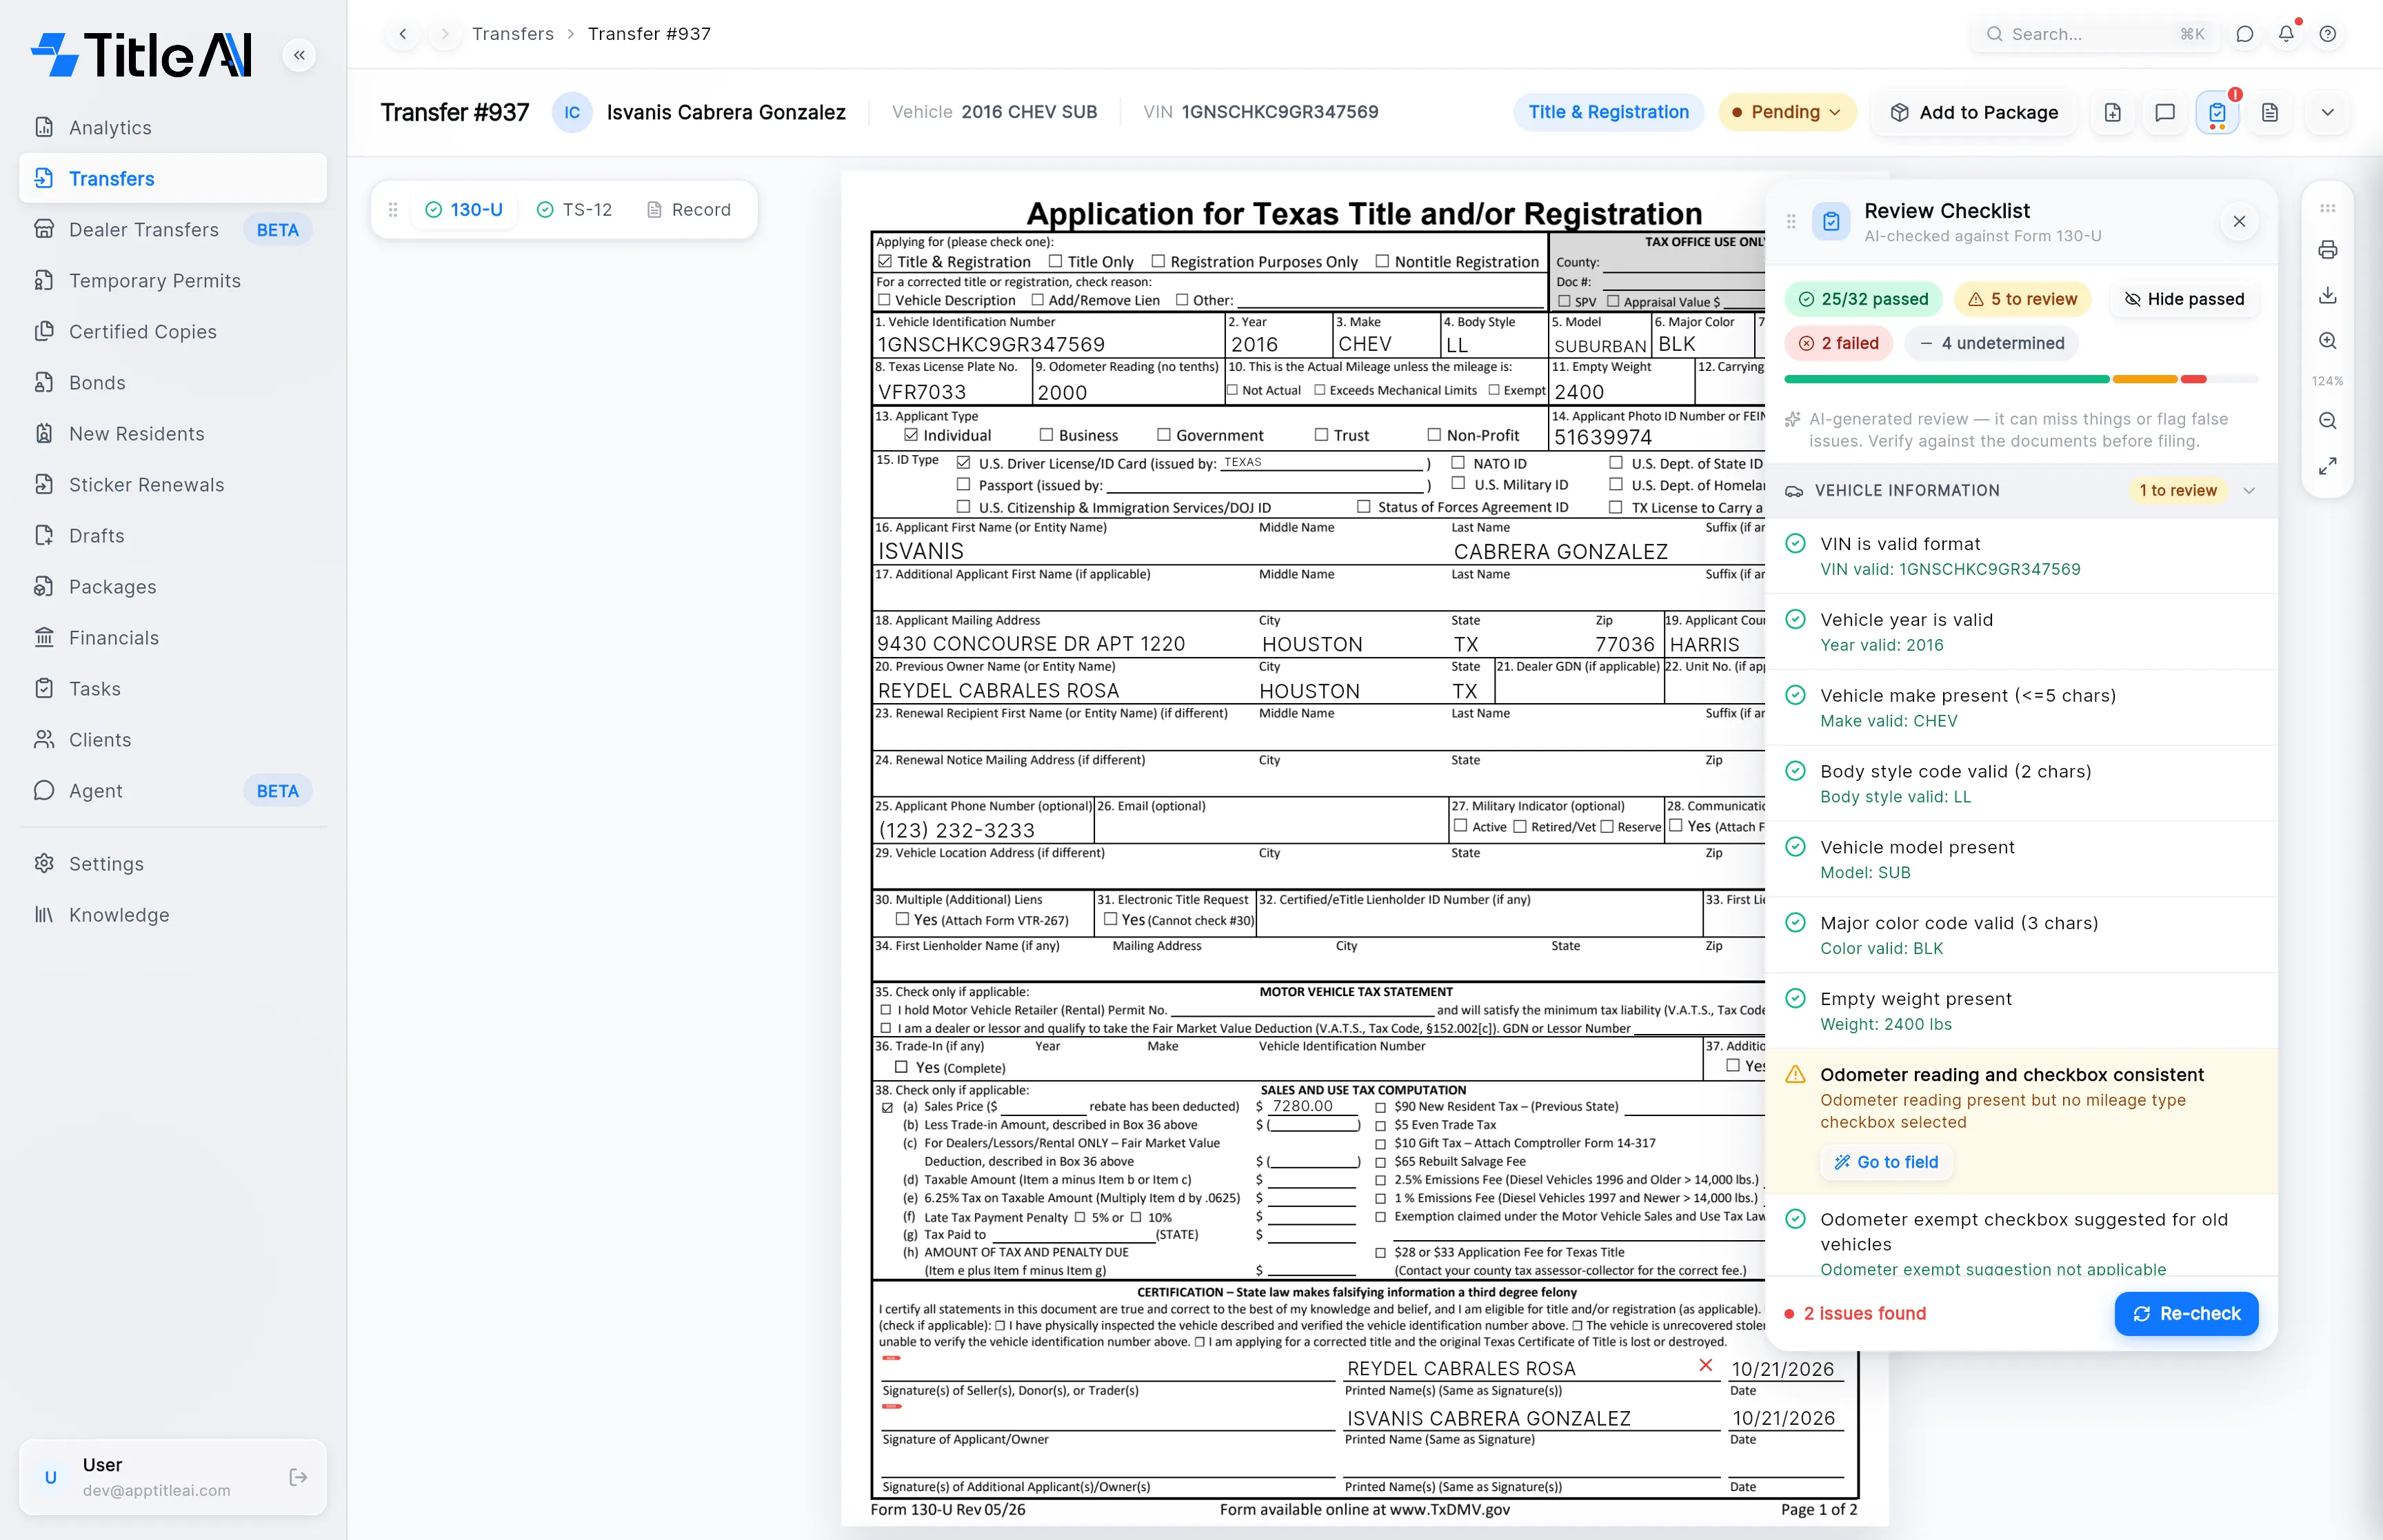Screen dimensions: 2383x1540
Task: Log out using the exit icon
Action: pyautogui.click(x=298, y=1477)
